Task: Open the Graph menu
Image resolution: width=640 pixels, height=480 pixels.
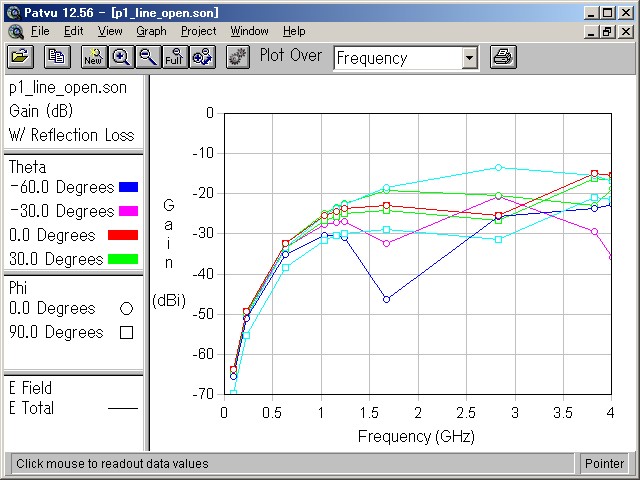Action: [151, 31]
